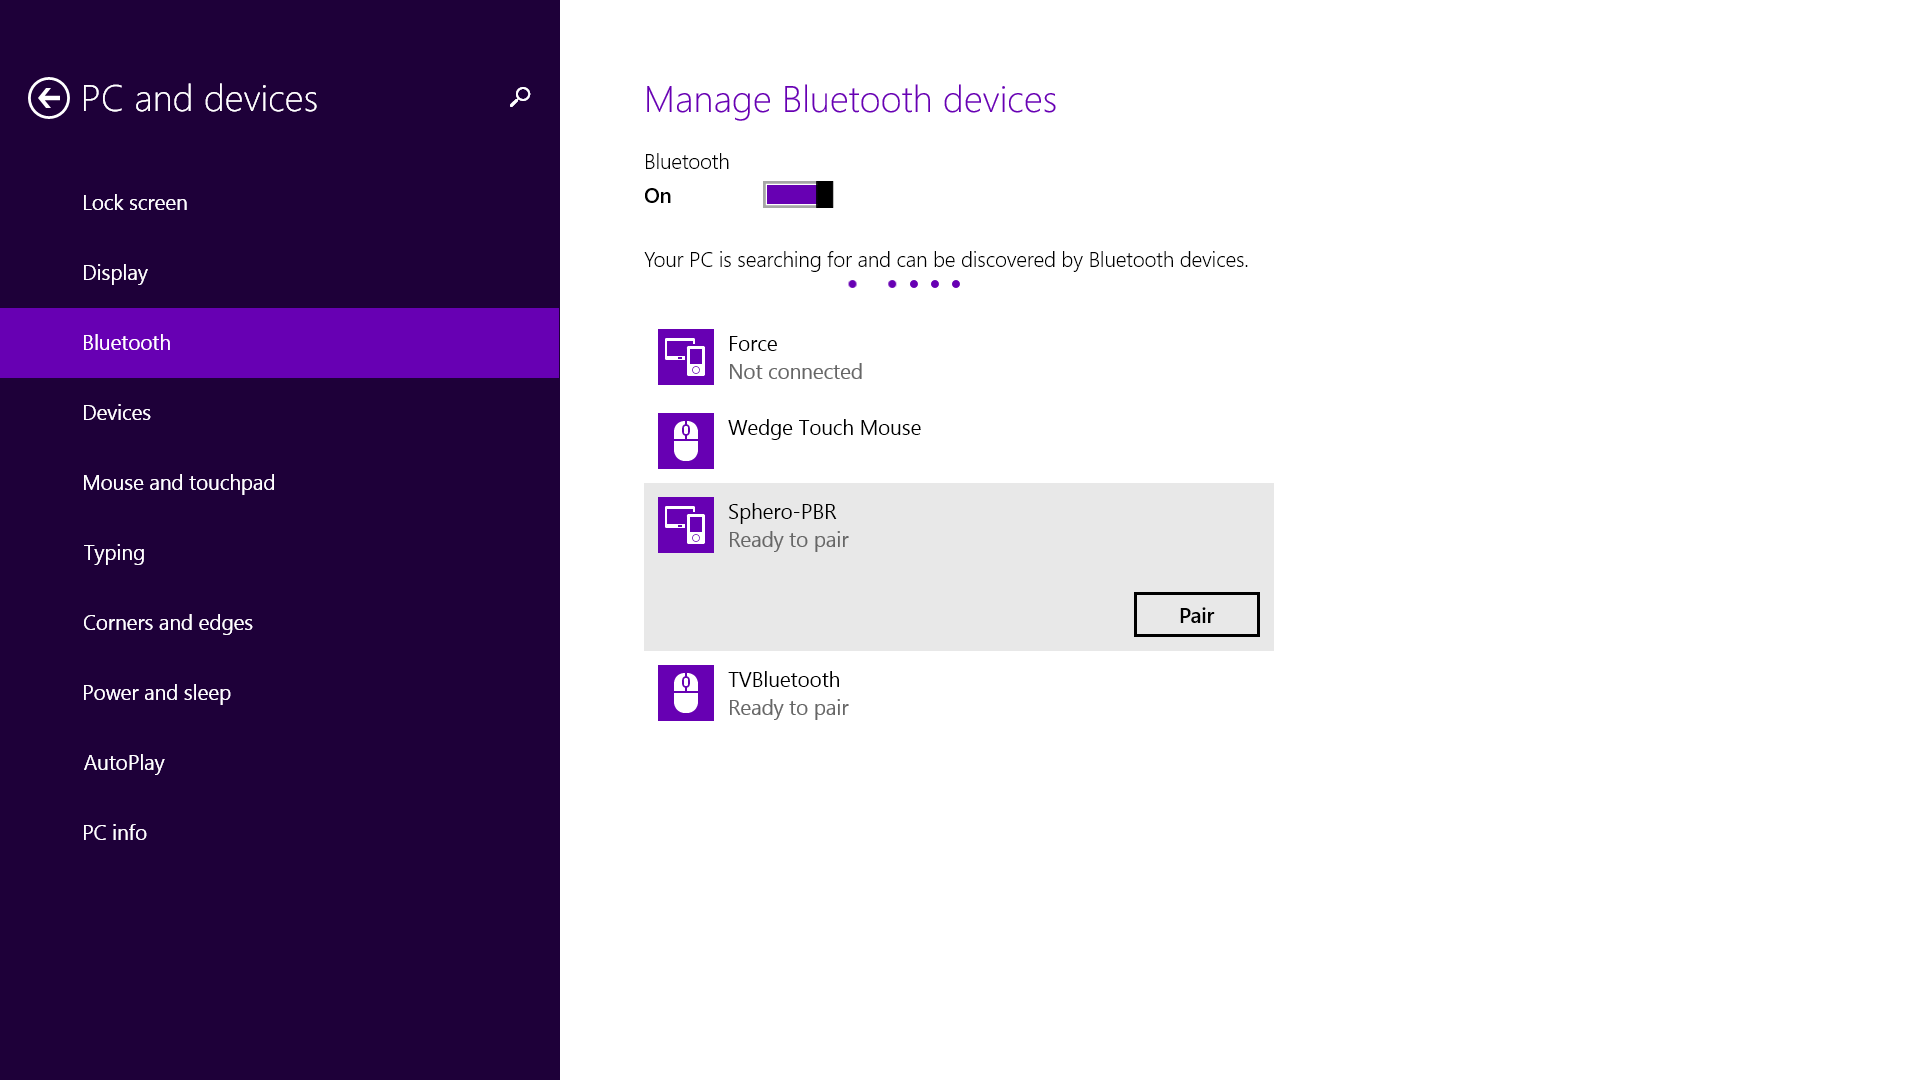
Task: Open the Devices section
Action: click(x=117, y=413)
